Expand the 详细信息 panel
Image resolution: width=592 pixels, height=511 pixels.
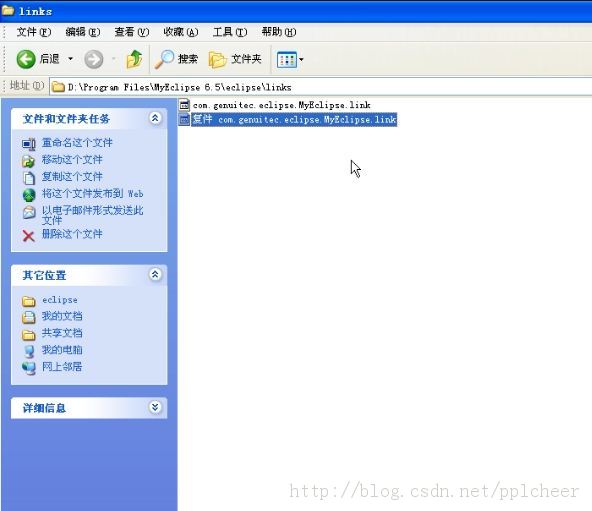(x=155, y=407)
